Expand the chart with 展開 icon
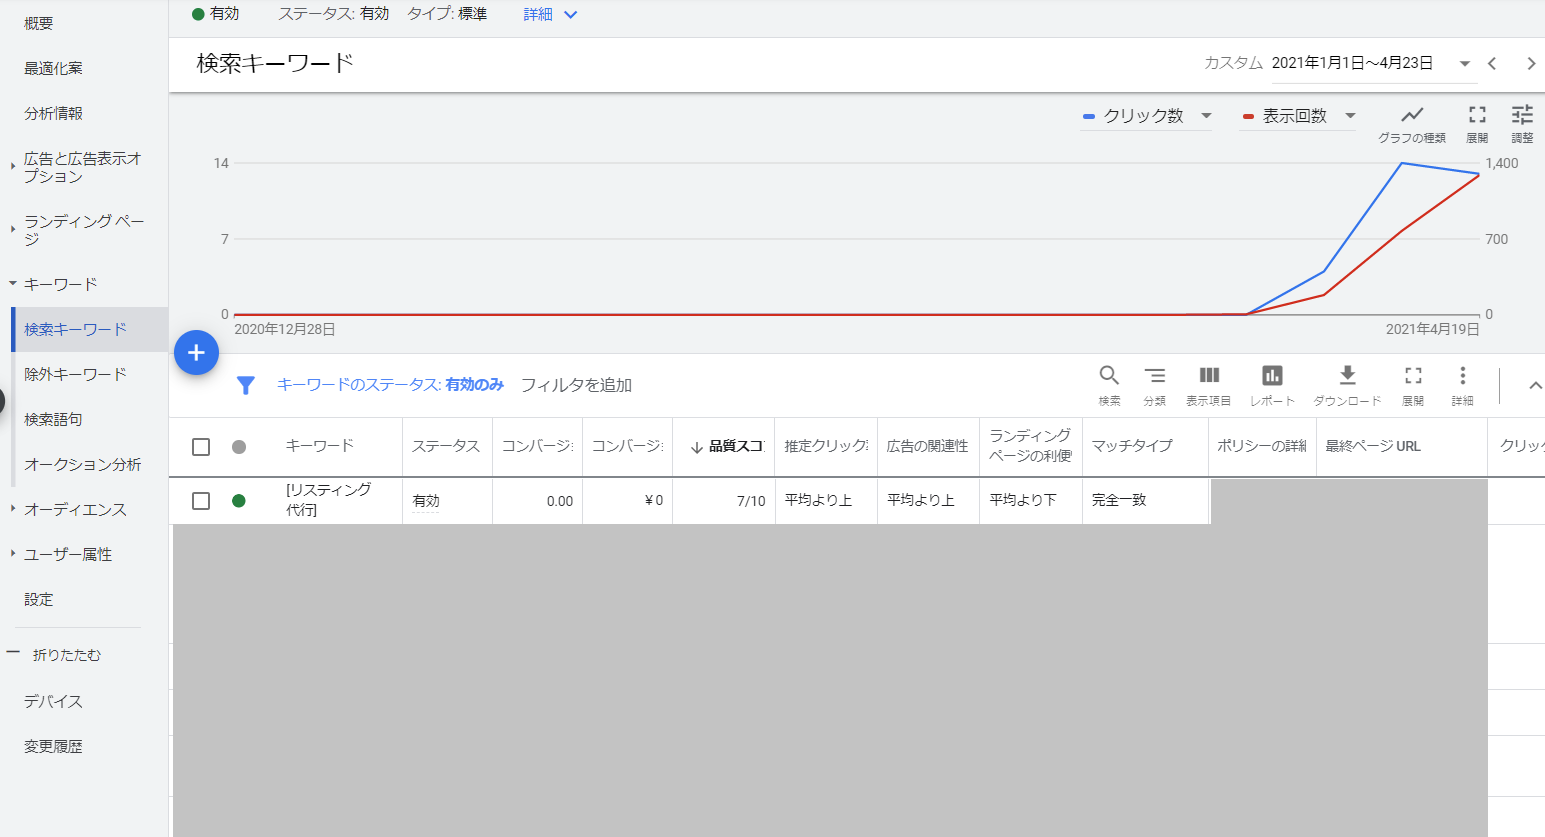Image resolution: width=1545 pixels, height=837 pixels. pos(1477,114)
